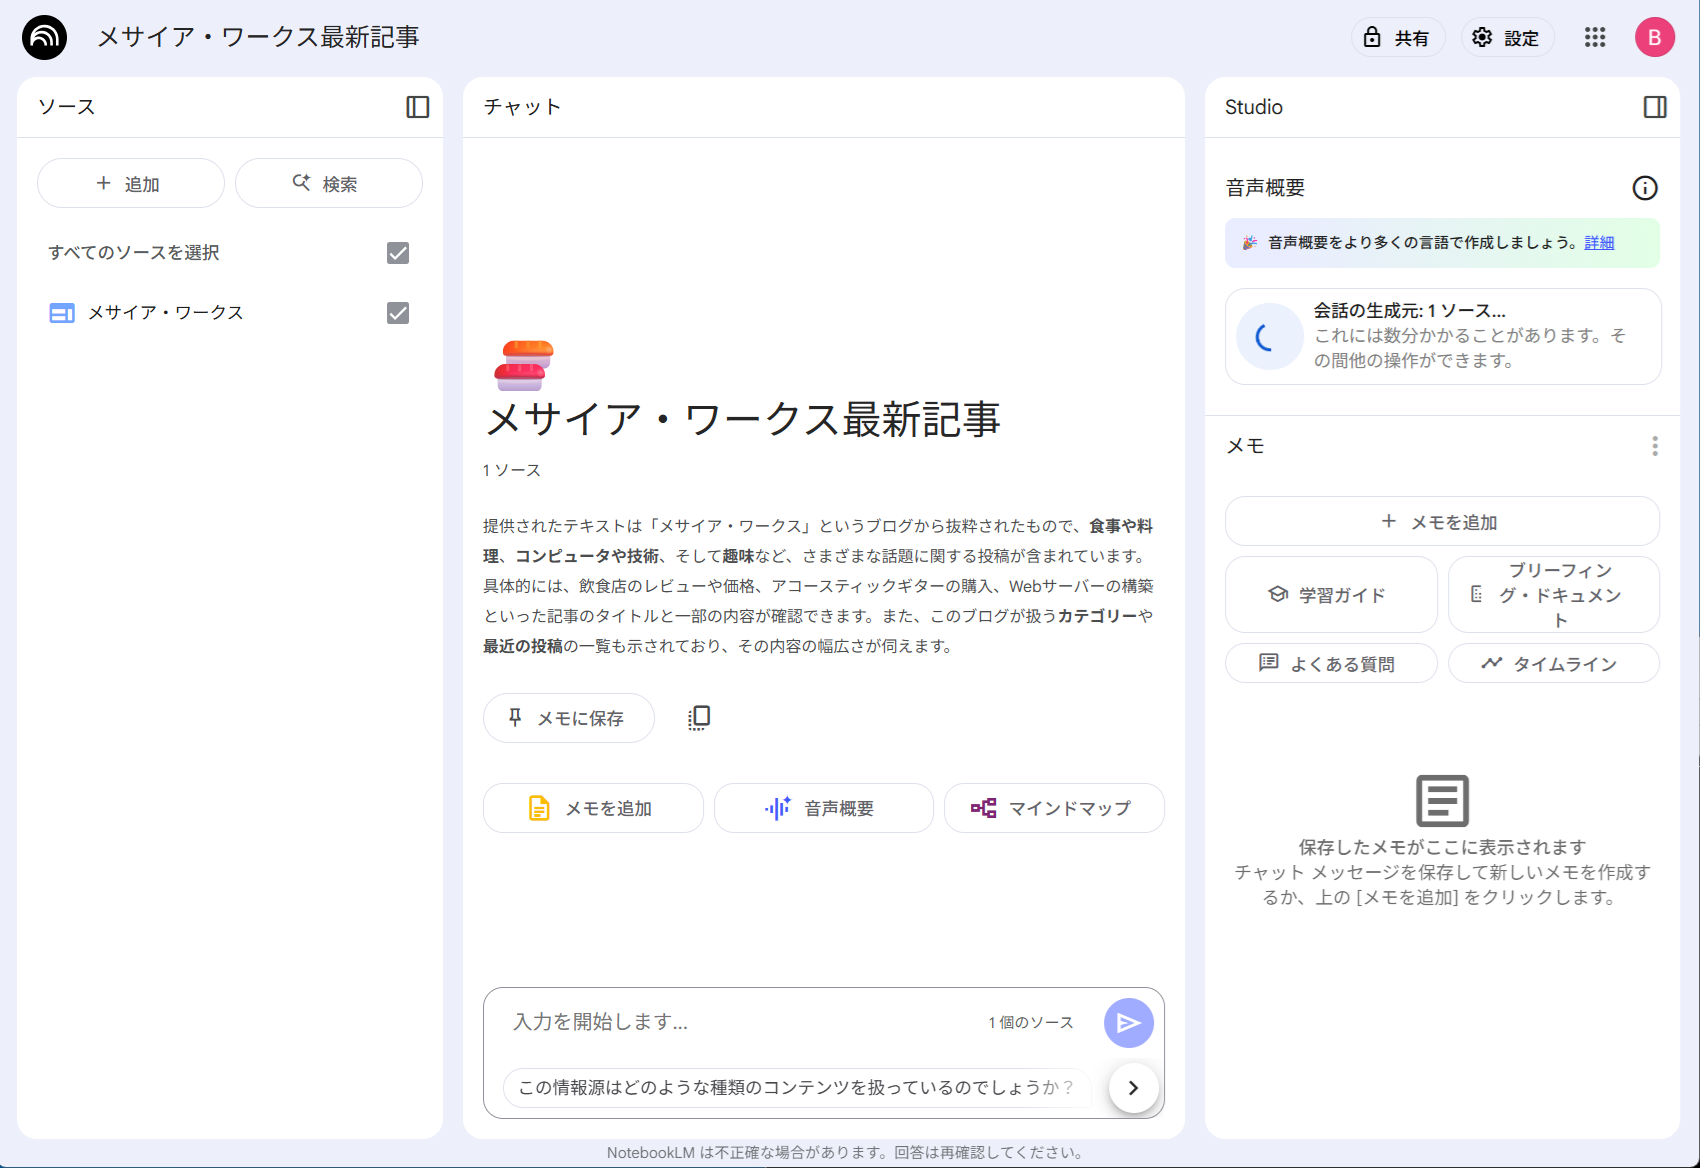Image resolution: width=1700 pixels, height=1168 pixels.
Task: Click メモに保存 button
Action: coord(569,718)
